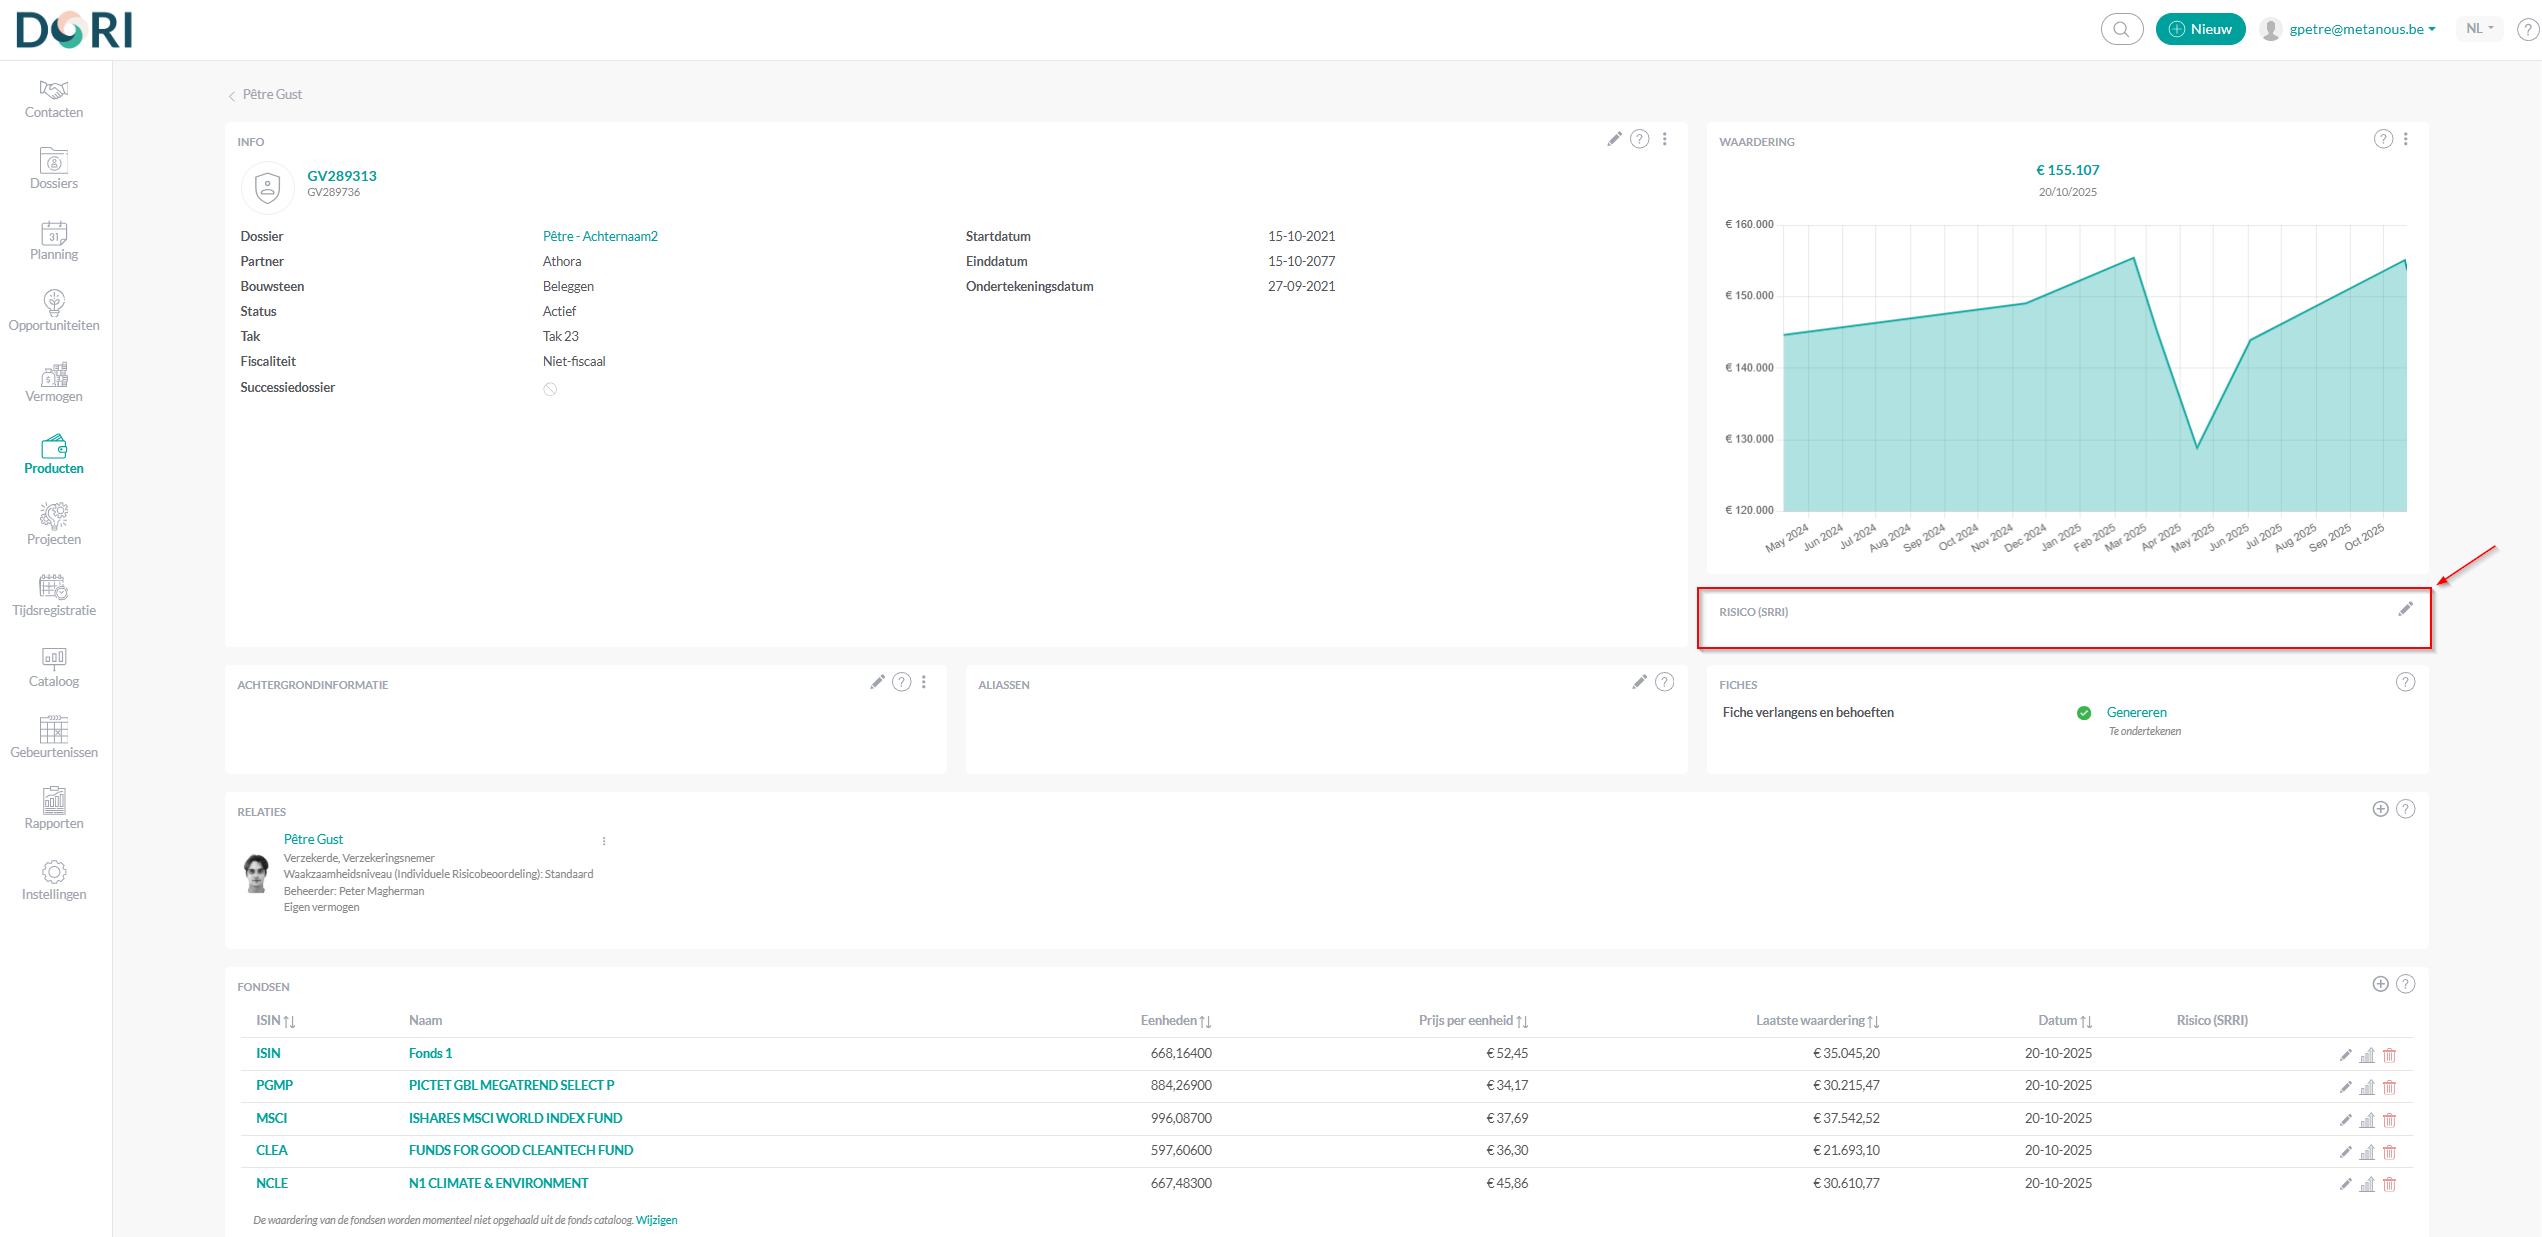Open the Info panel three-dot menu
Image resolution: width=2542 pixels, height=1237 pixels.
1665,139
